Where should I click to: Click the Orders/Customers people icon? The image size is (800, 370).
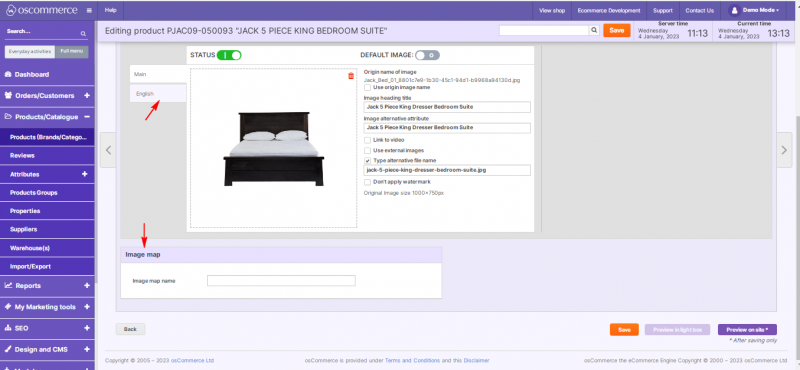point(8,95)
